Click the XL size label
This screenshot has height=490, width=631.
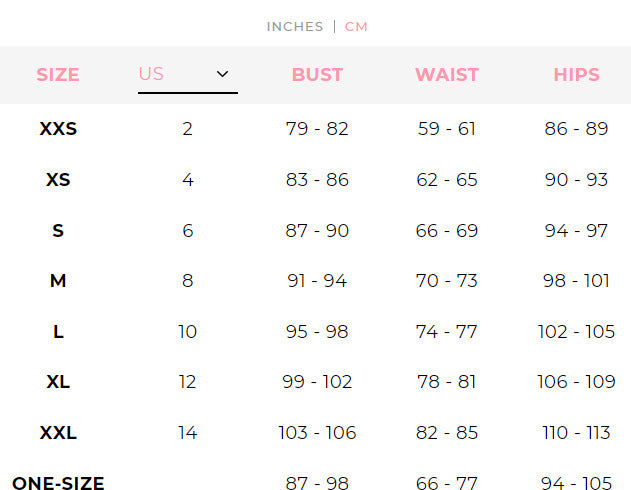[x=58, y=382]
